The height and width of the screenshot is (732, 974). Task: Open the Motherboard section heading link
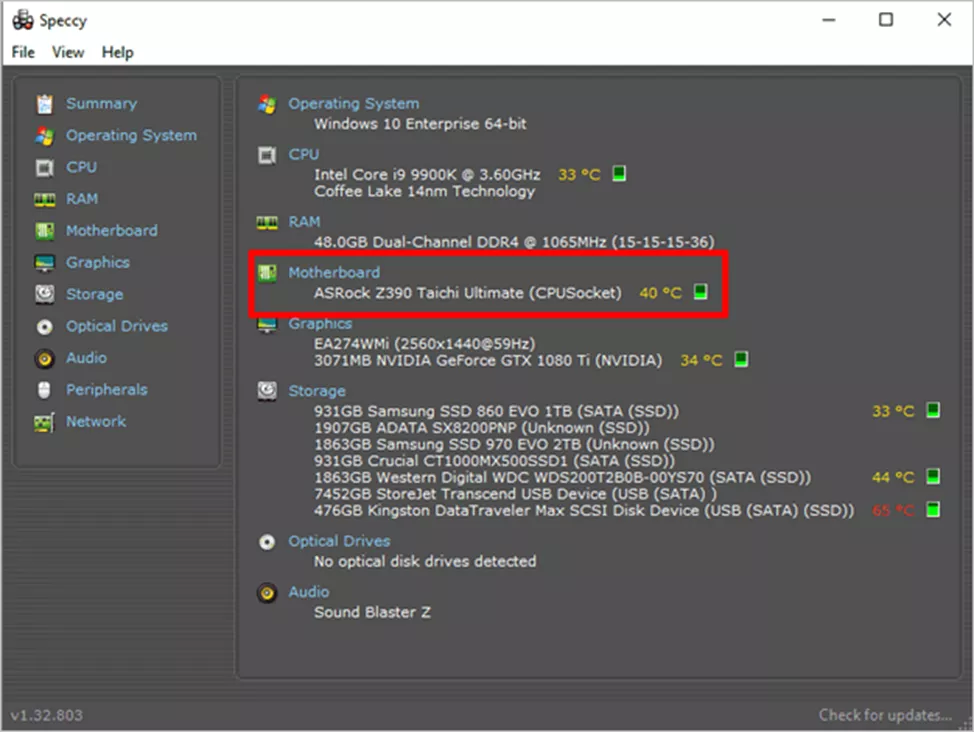334,272
